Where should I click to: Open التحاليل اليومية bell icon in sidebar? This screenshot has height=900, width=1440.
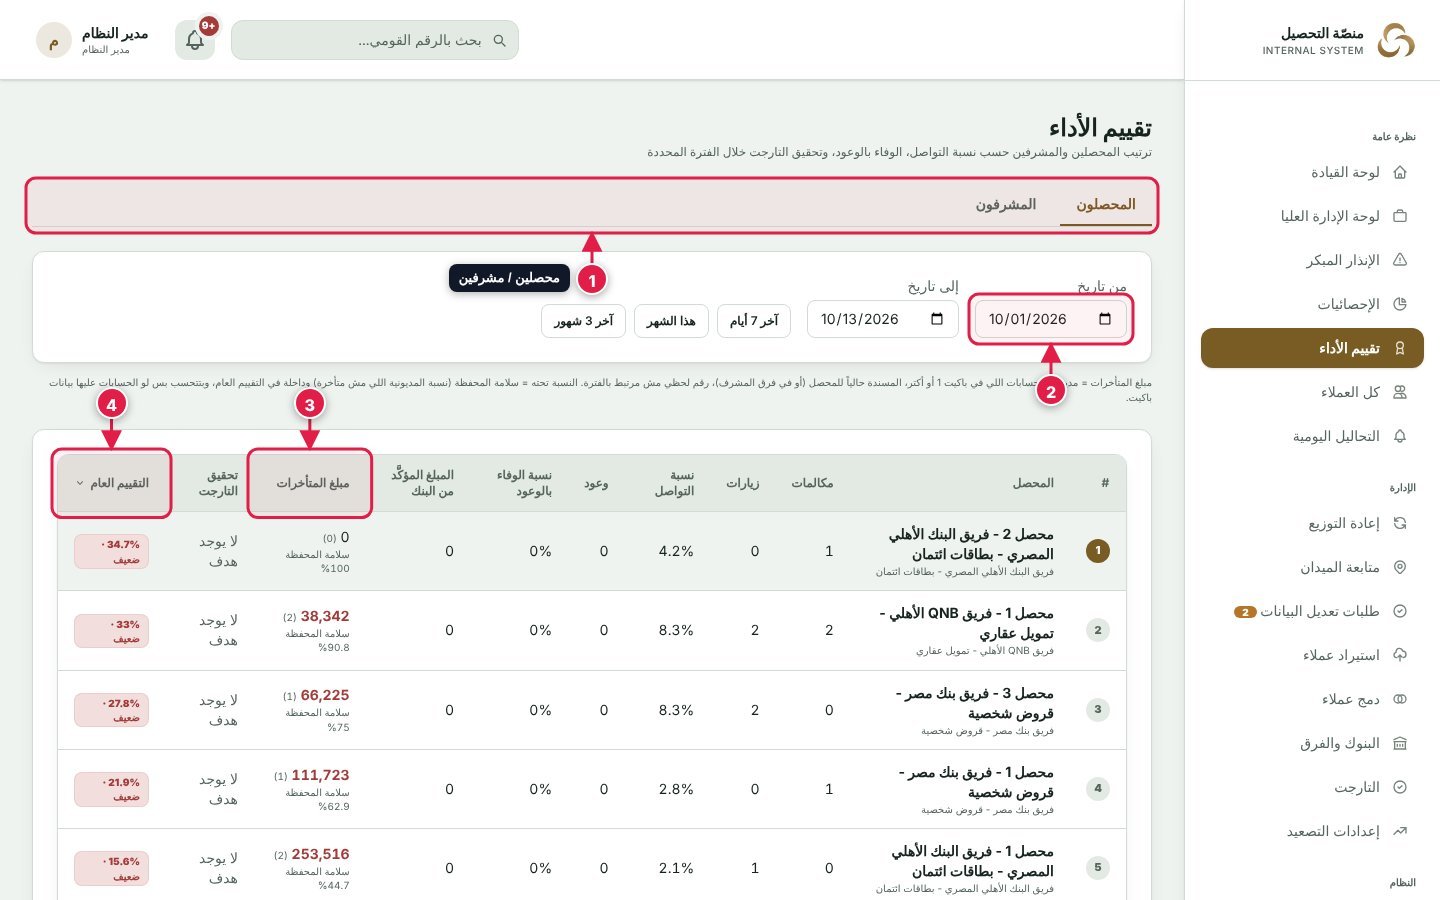(1400, 436)
